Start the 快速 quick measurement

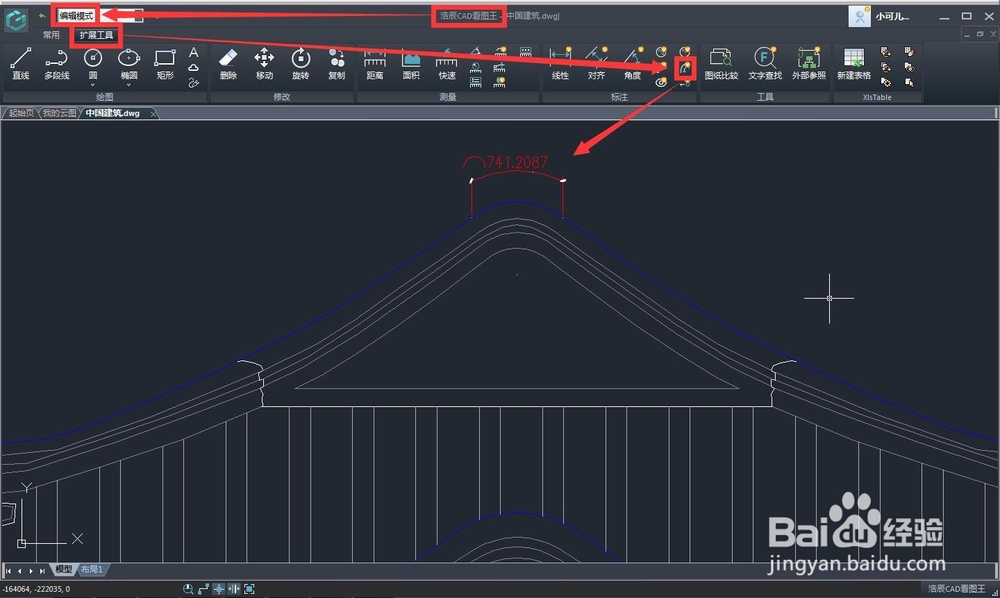click(x=447, y=65)
